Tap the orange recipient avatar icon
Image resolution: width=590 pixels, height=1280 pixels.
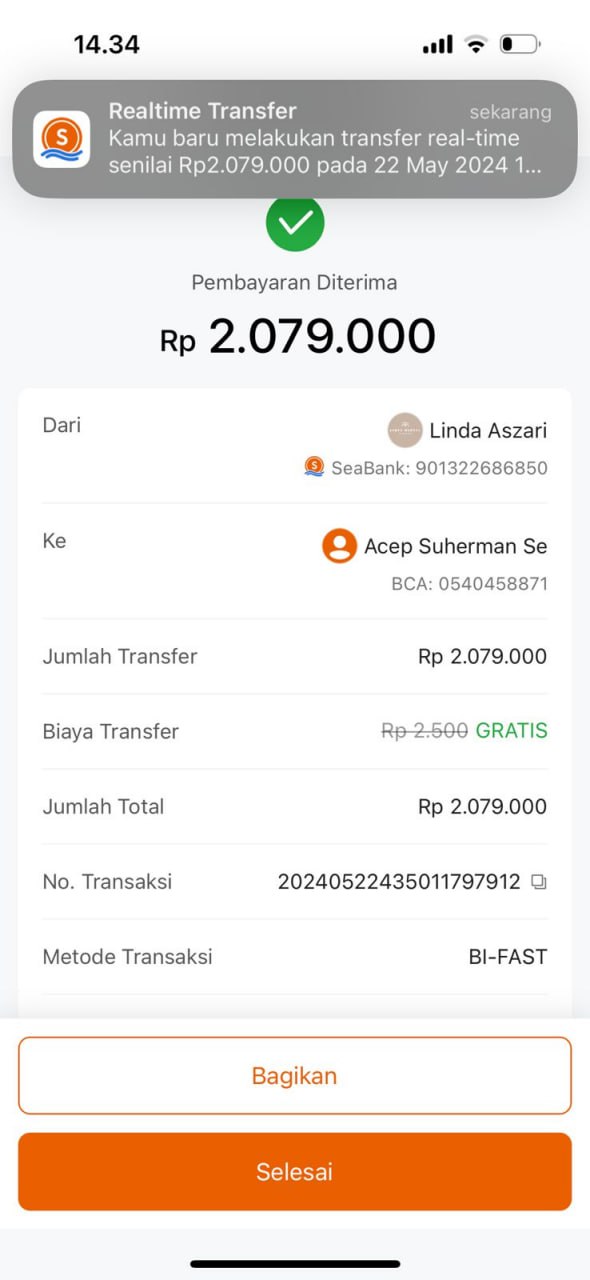pos(340,546)
